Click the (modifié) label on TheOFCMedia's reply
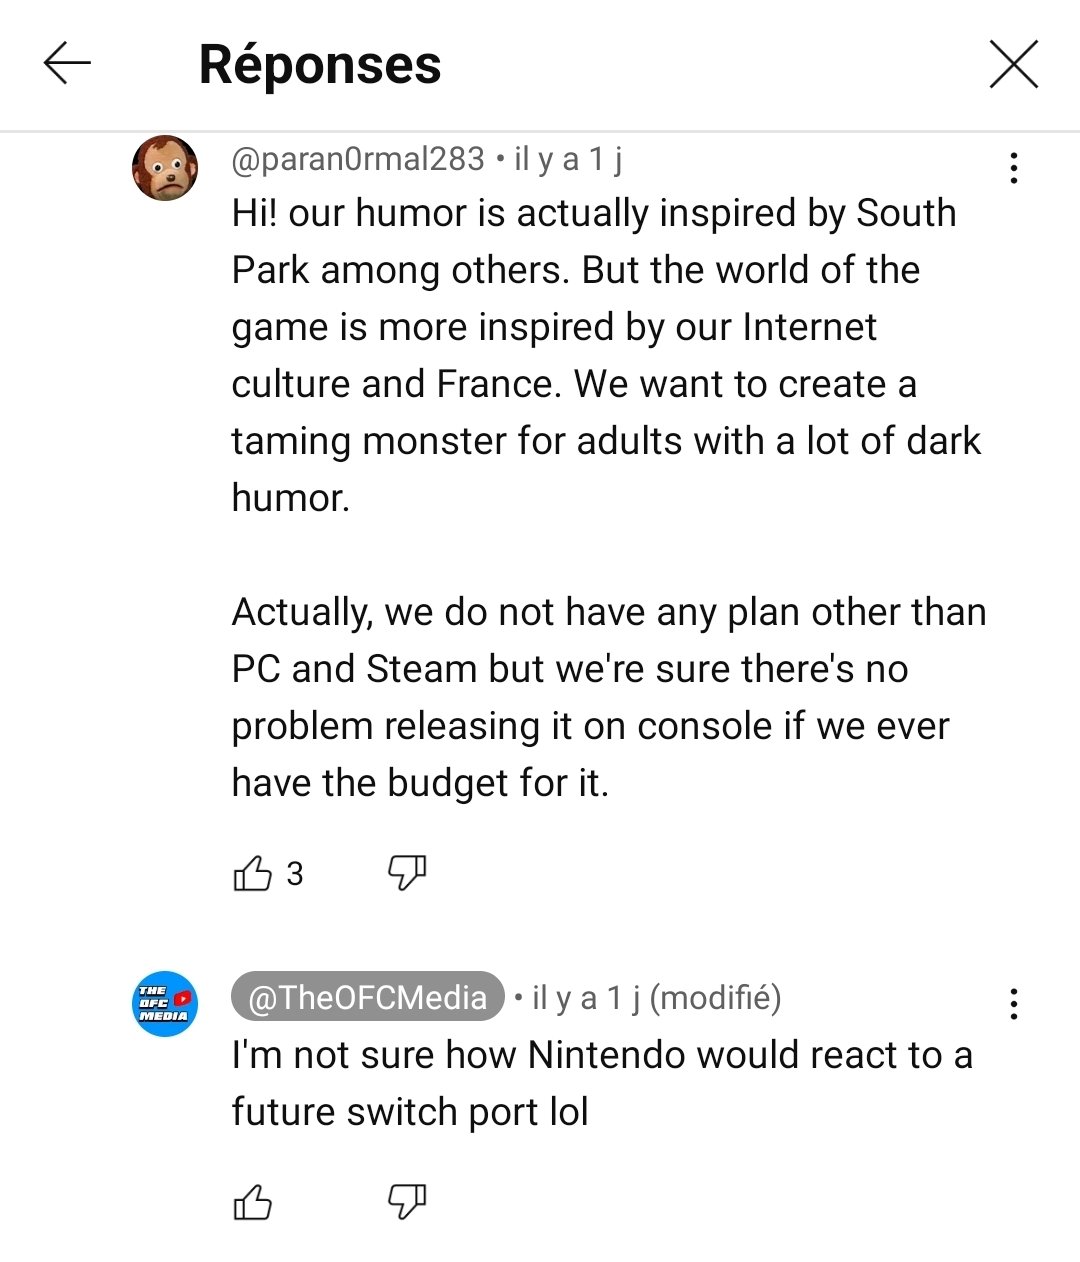The height and width of the screenshot is (1262, 1080). pos(715,997)
